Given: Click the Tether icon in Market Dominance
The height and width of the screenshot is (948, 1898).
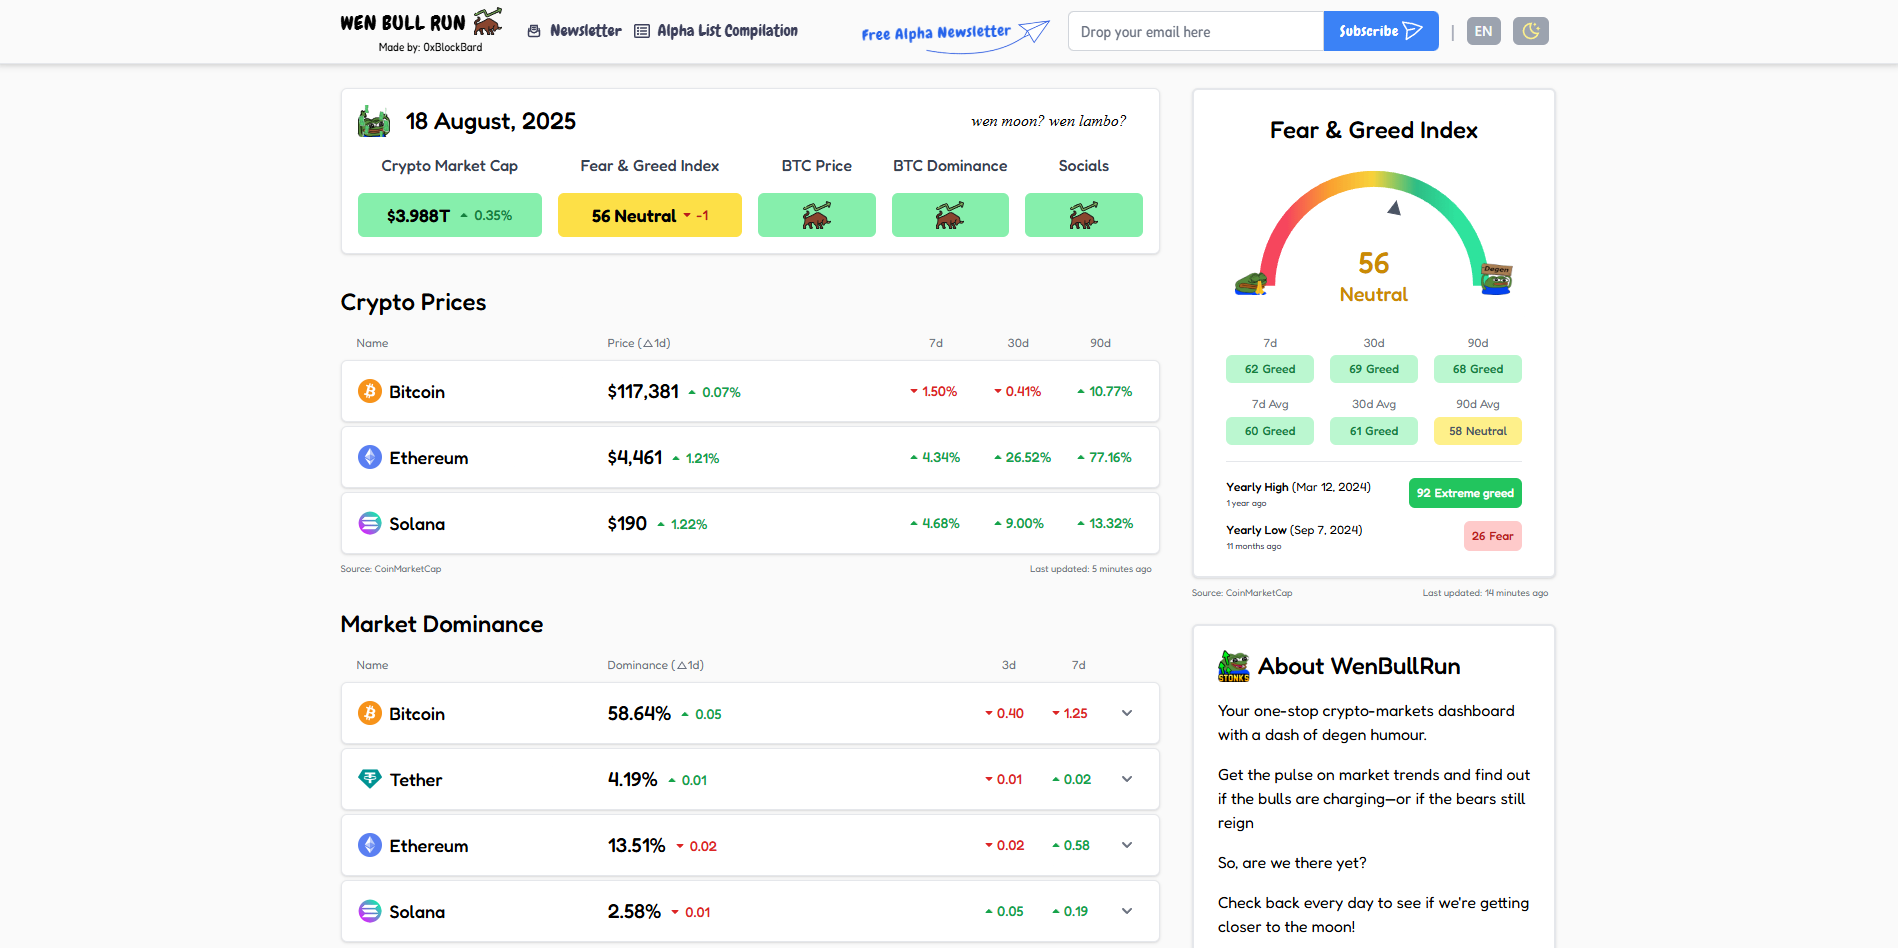Looking at the screenshot, I should pos(370,779).
